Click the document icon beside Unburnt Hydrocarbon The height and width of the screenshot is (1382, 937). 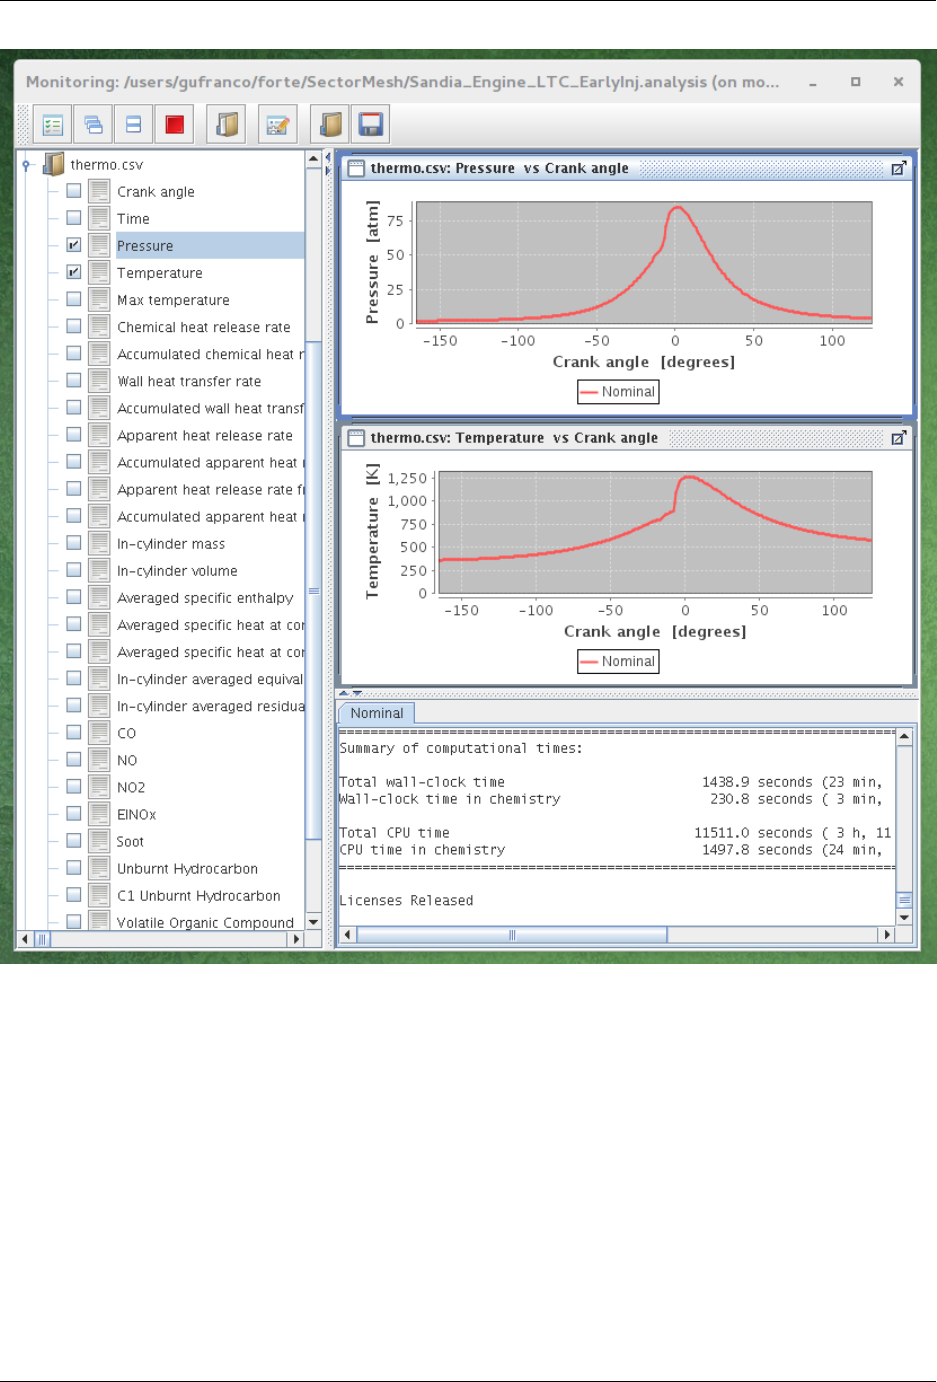(x=99, y=868)
